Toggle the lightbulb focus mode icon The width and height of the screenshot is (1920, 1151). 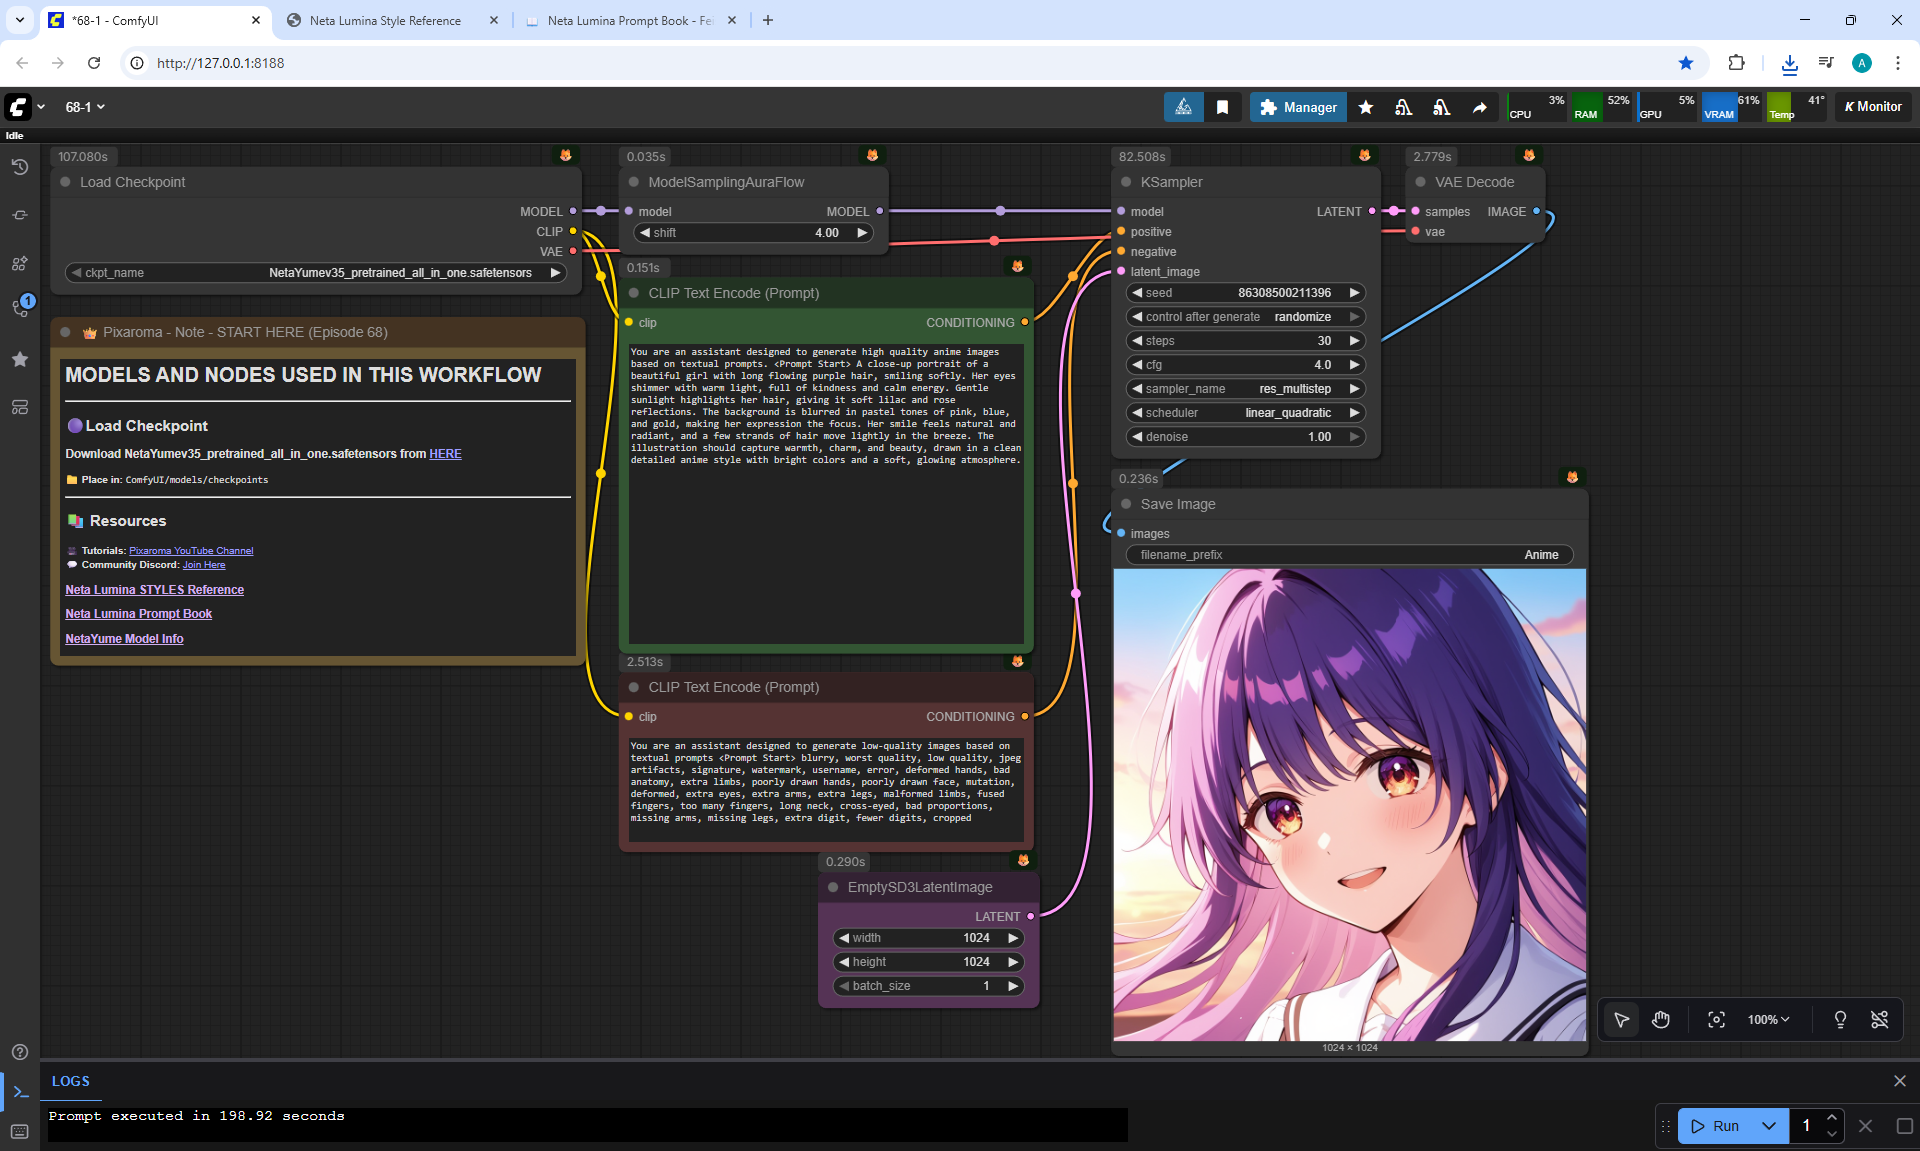click(x=1840, y=1019)
